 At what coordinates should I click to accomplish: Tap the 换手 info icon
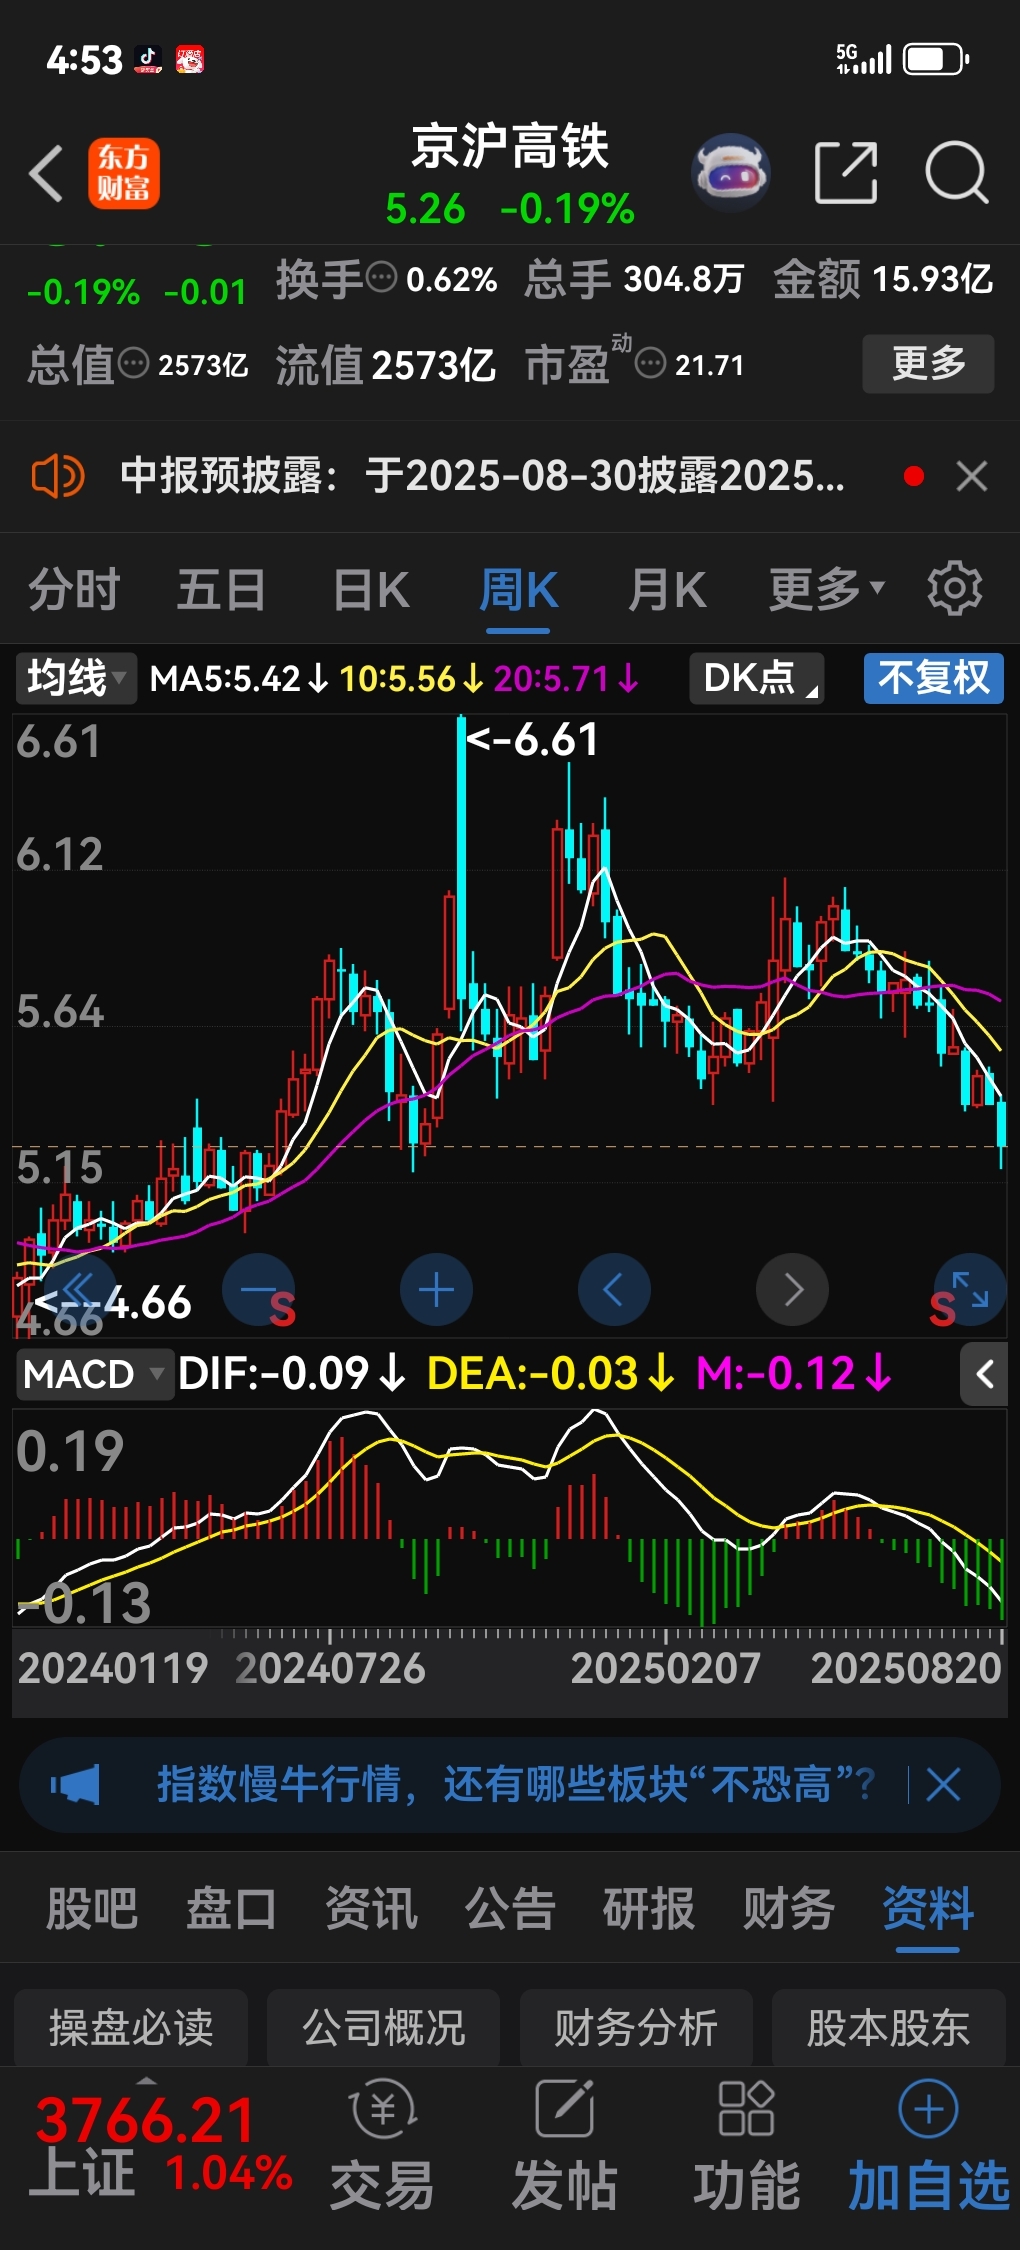tap(382, 277)
